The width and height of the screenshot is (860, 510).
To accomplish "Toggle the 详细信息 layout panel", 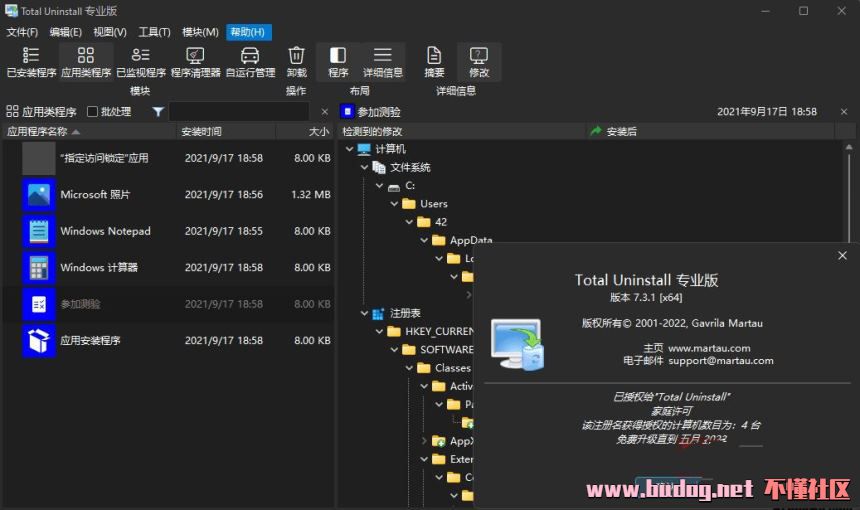I will click(x=383, y=62).
